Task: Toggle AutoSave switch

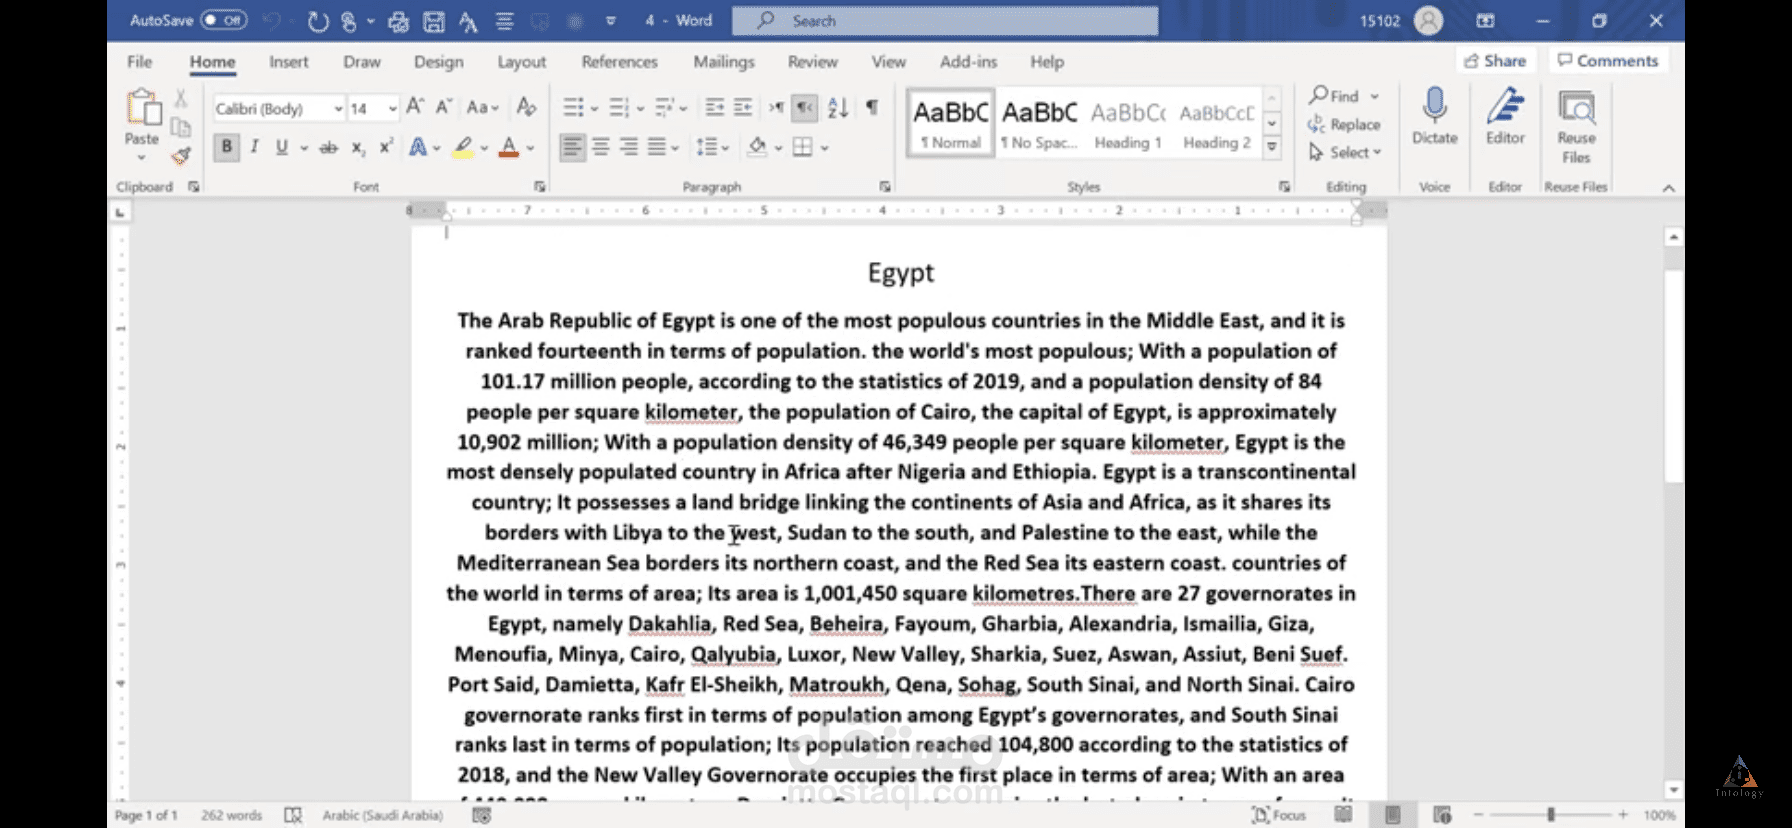Action: pos(224,20)
